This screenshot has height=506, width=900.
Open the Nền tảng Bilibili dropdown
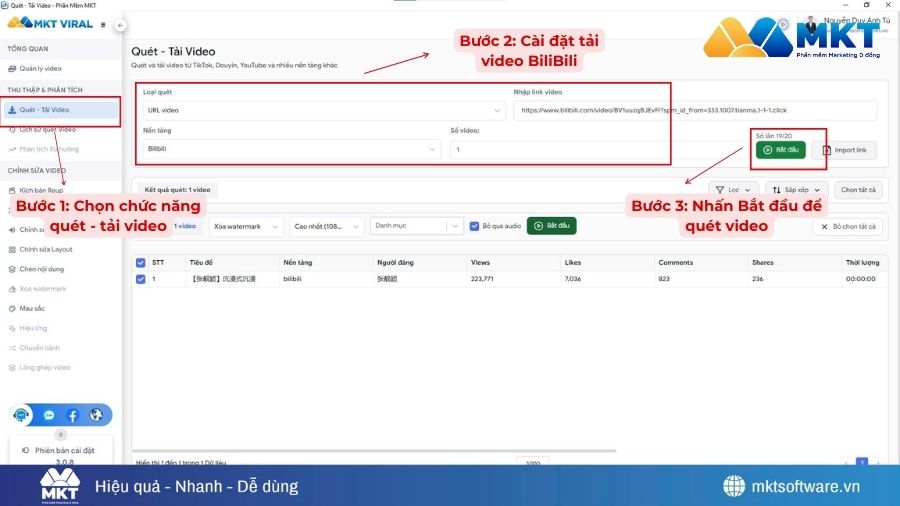(x=290, y=149)
